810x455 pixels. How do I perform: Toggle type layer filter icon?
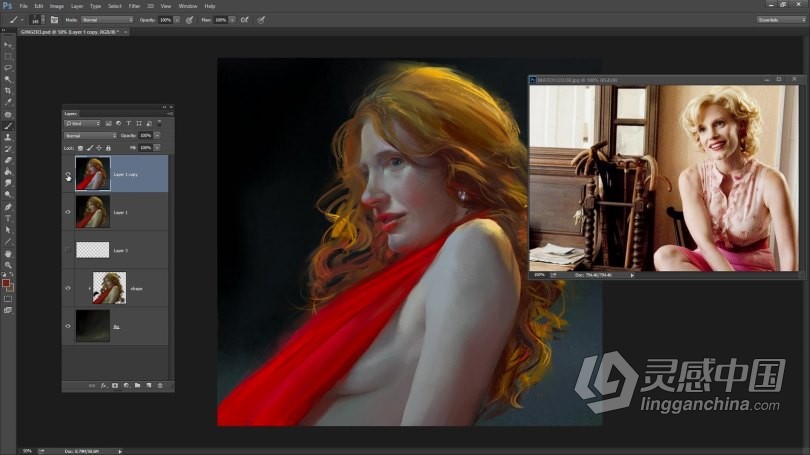pyautogui.click(x=129, y=123)
